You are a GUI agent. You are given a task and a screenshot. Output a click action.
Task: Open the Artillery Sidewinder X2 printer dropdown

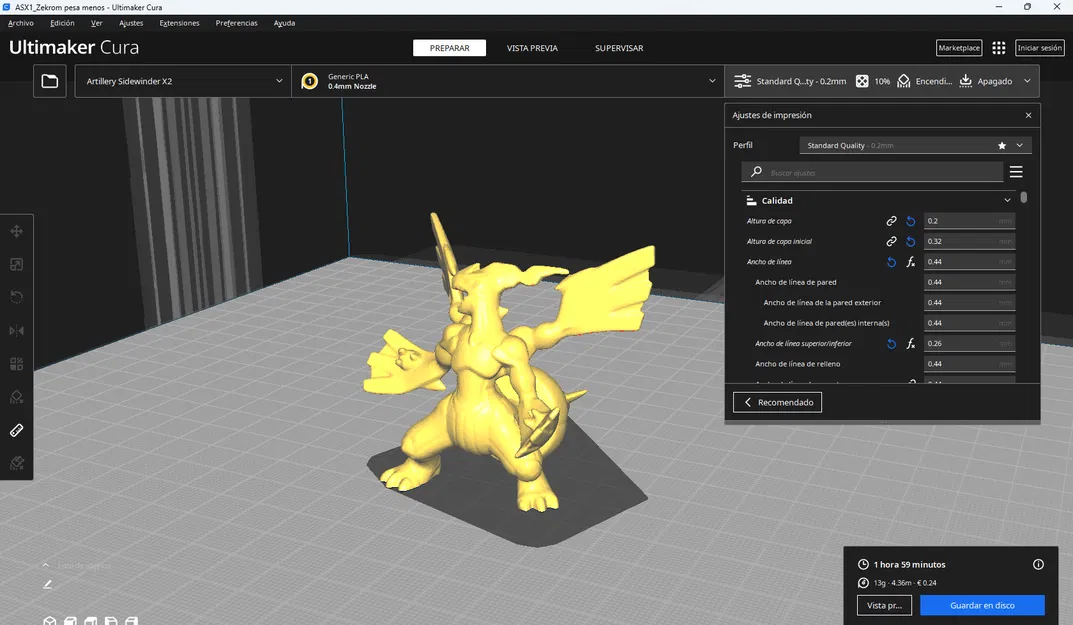[x=182, y=81]
